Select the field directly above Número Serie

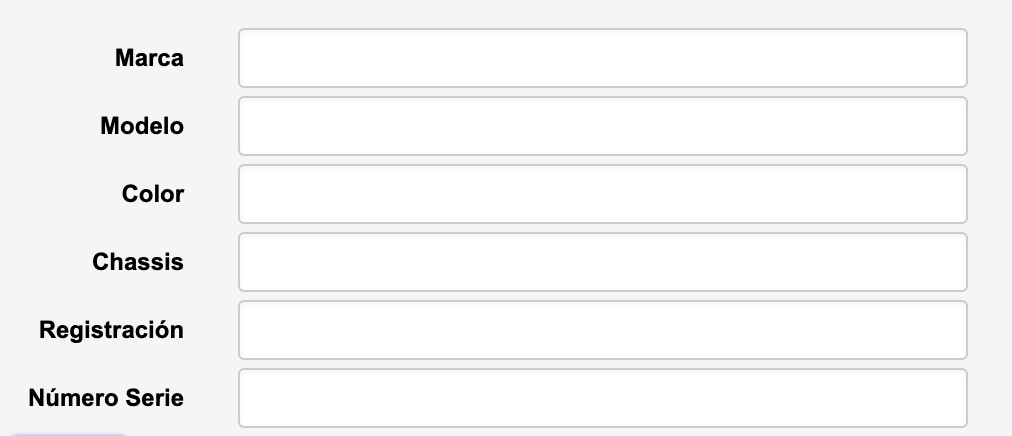click(x=602, y=330)
